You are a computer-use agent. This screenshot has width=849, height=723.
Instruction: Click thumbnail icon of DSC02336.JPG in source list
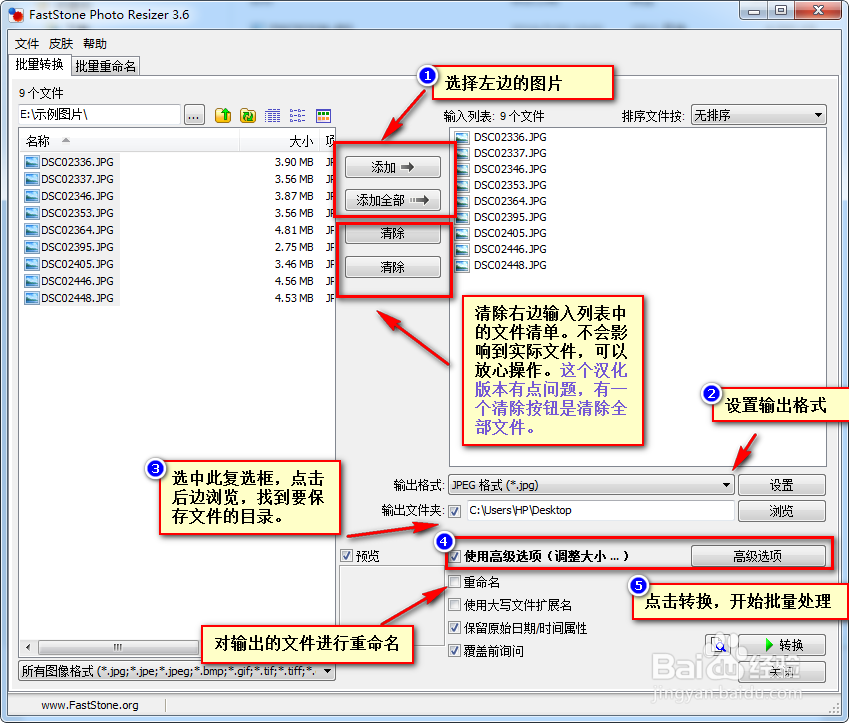32,162
